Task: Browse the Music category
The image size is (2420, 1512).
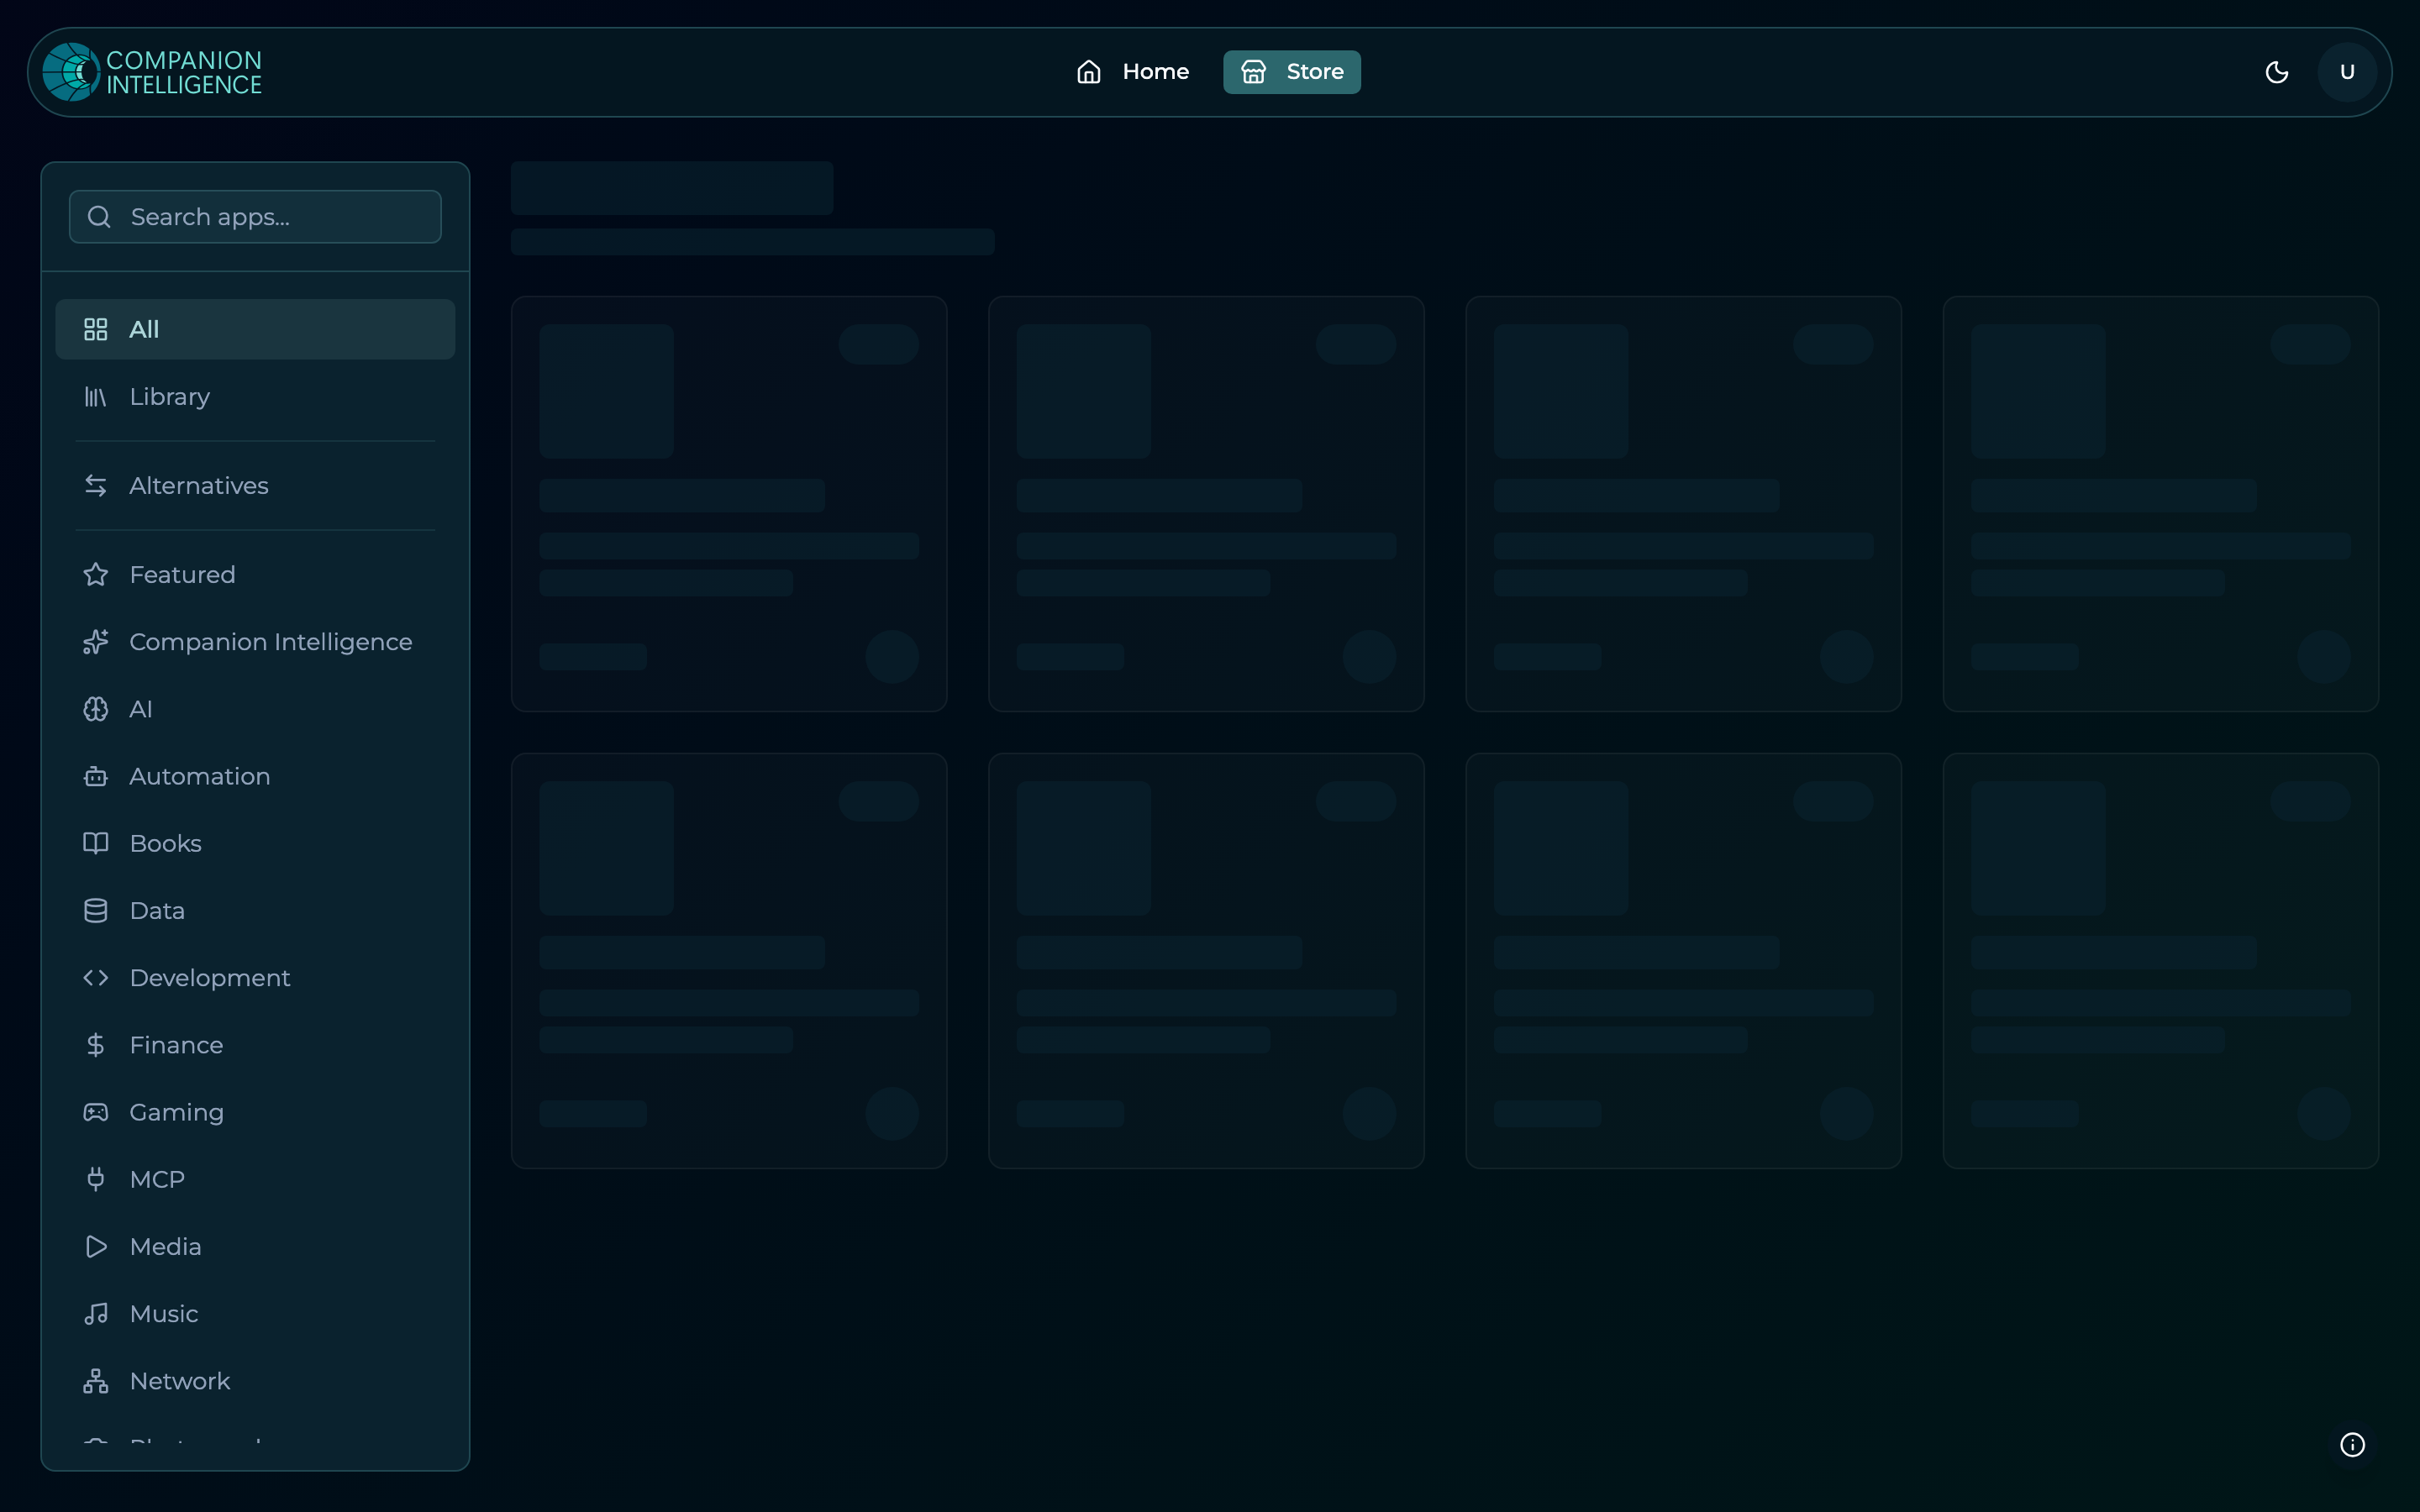Action: click(255, 1314)
